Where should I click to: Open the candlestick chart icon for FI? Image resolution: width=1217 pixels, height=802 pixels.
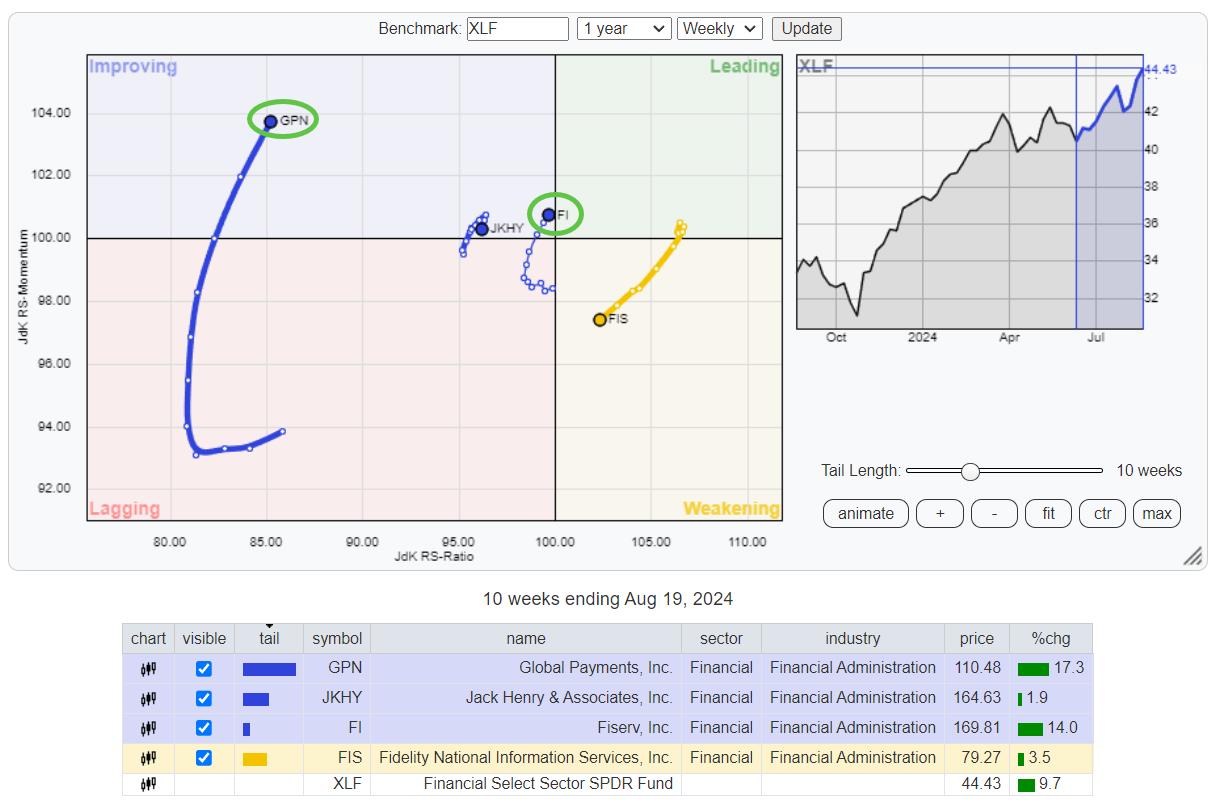[148, 728]
